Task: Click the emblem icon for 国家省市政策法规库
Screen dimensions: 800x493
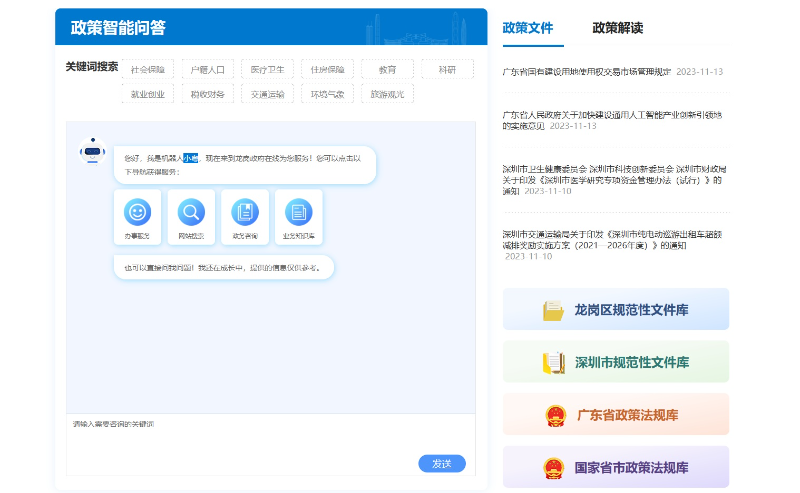Action: [553, 467]
